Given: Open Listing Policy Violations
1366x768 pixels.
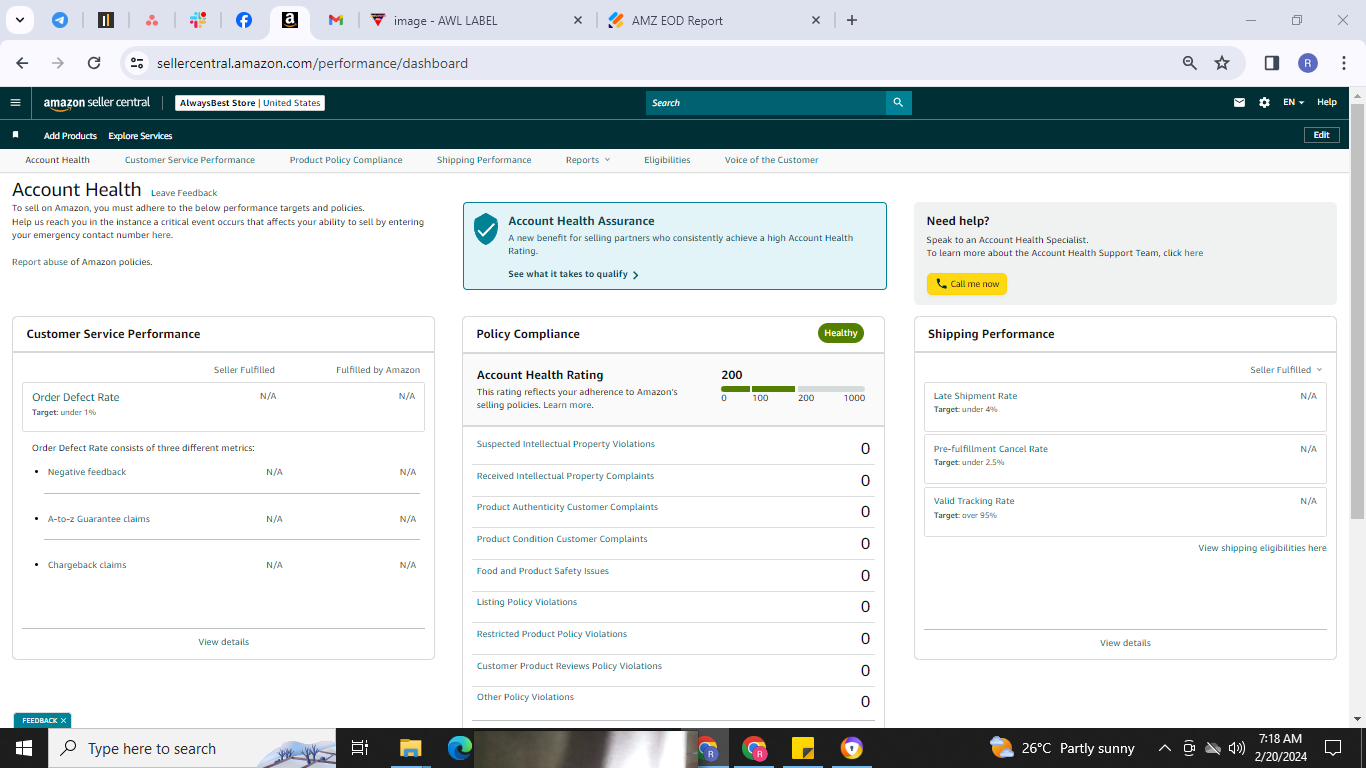Looking at the screenshot, I should 527,602.
